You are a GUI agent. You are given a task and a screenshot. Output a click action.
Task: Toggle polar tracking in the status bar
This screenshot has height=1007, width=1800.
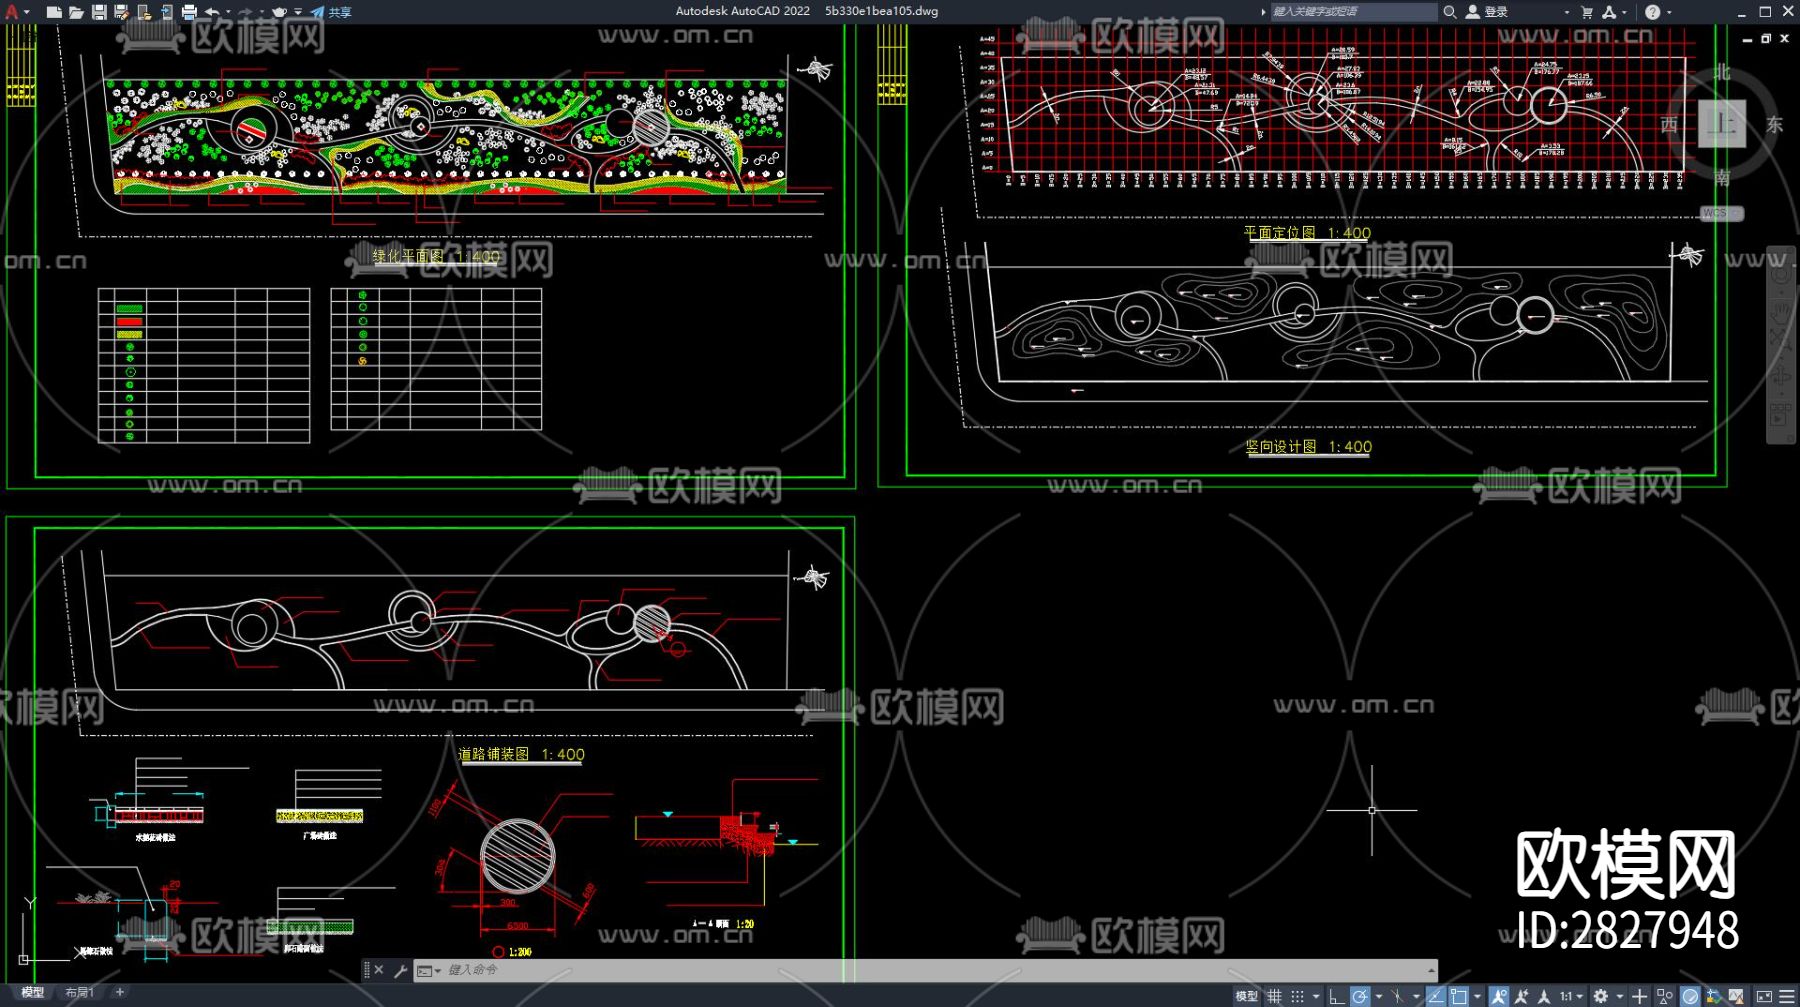click(1360, 996)
